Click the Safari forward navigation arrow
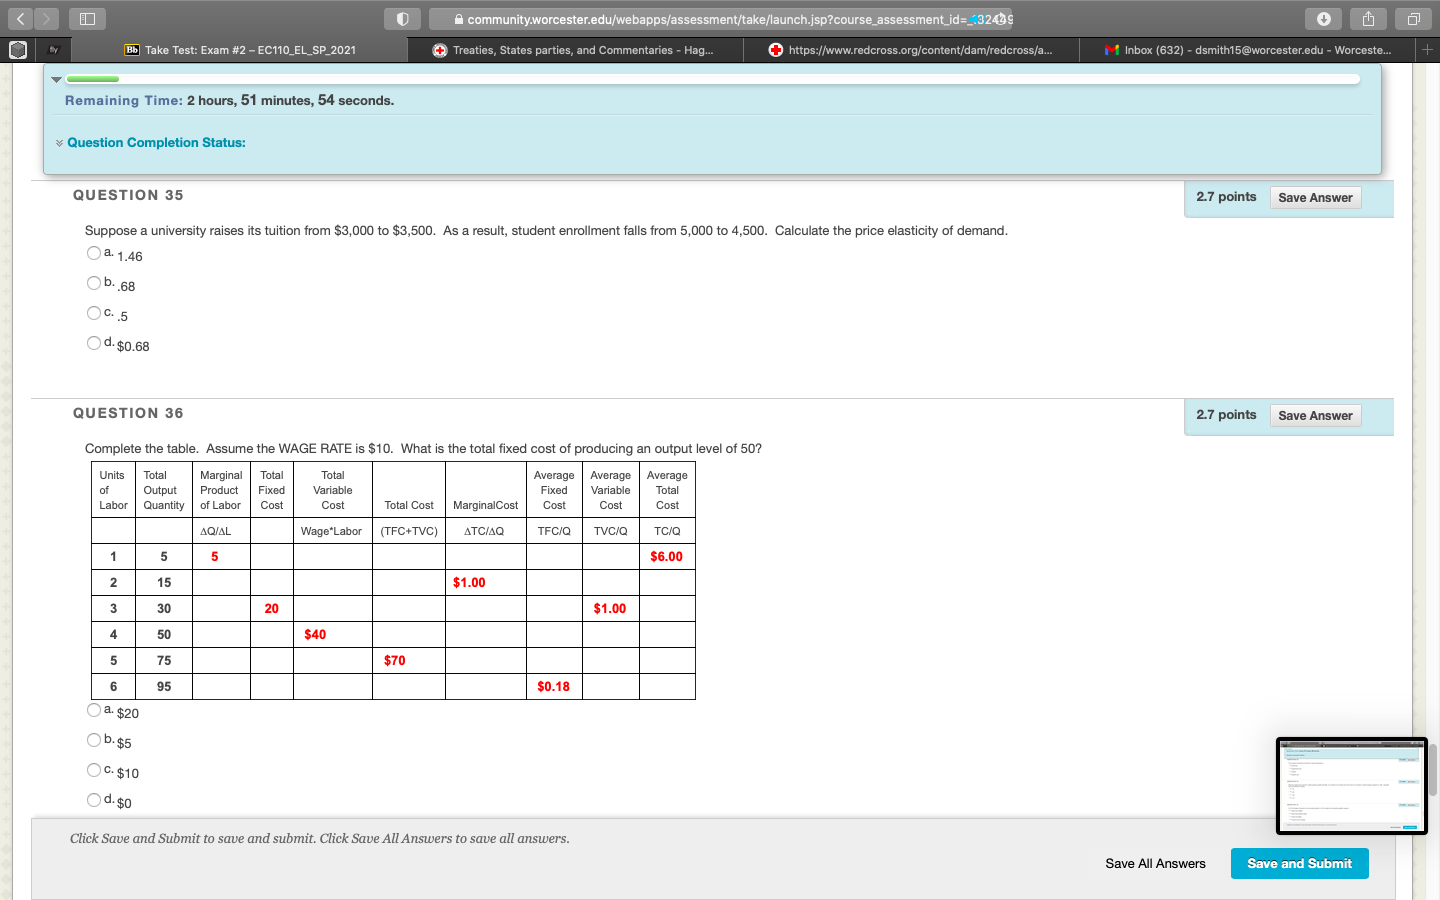1440x900 pixels. (46, 19)
